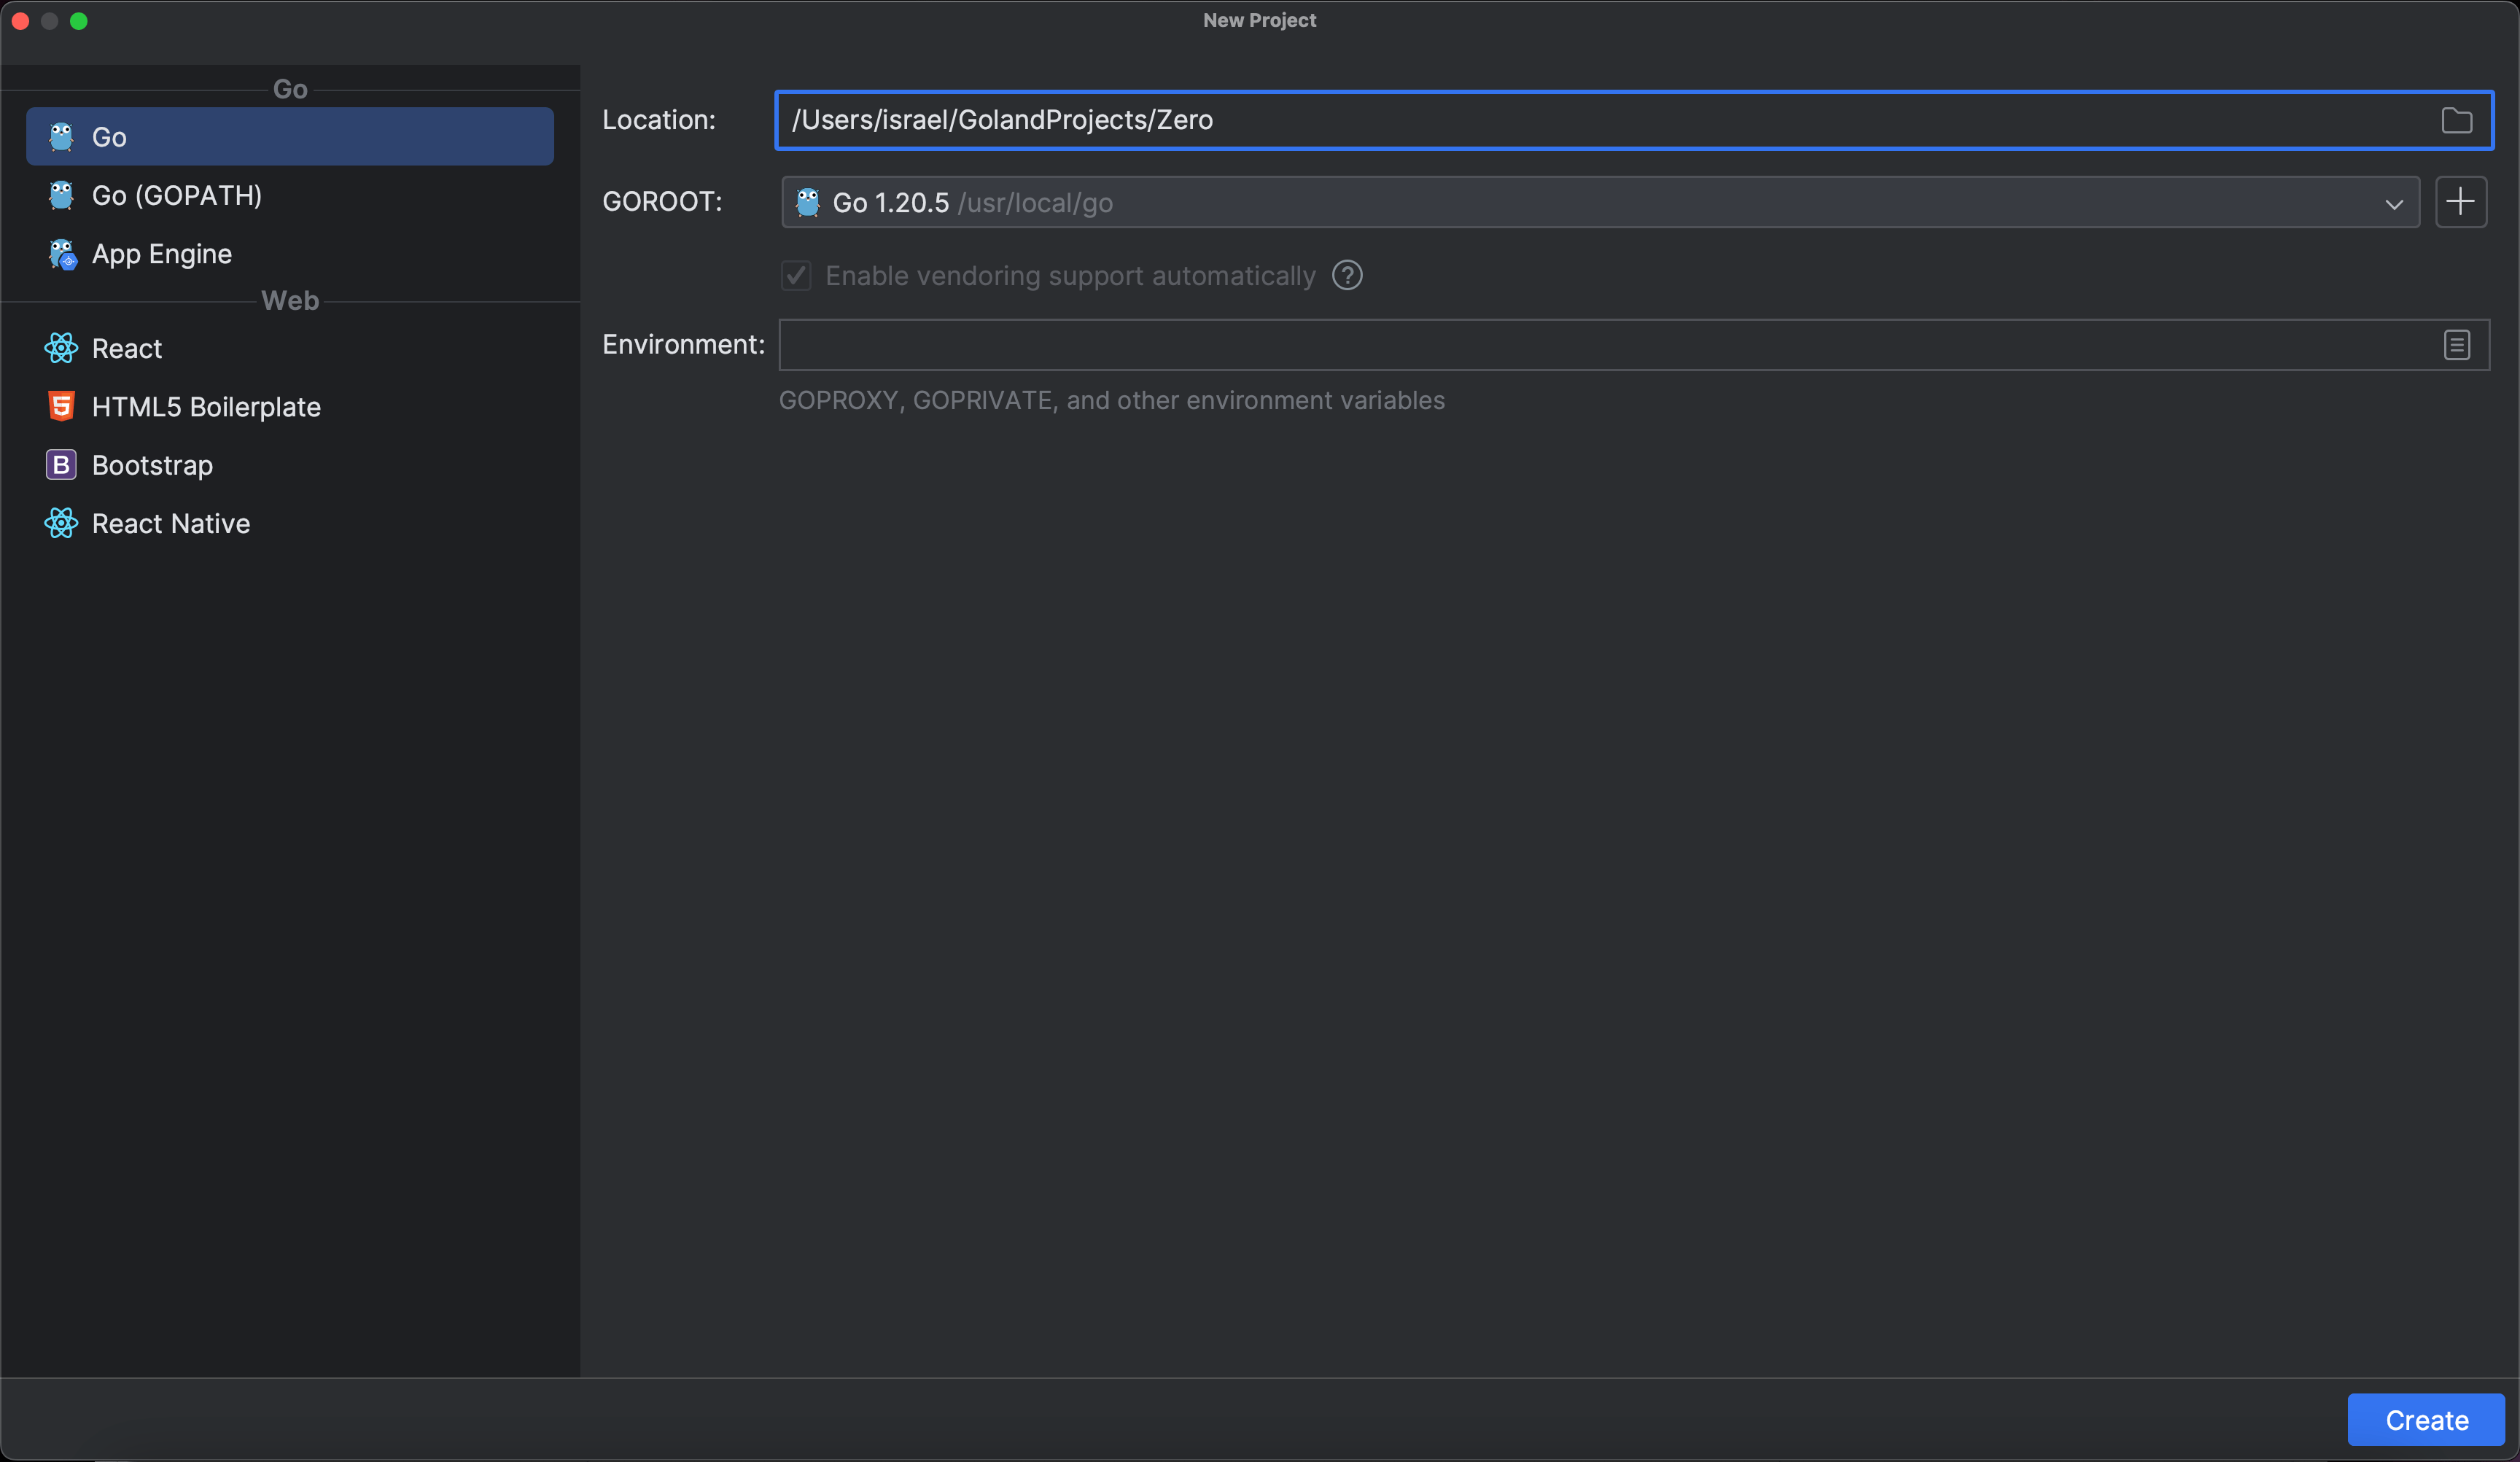This screenshot has width=2520, height=1462.
Task: Switch to the Go project template
Action: click(x=110, y=137)
